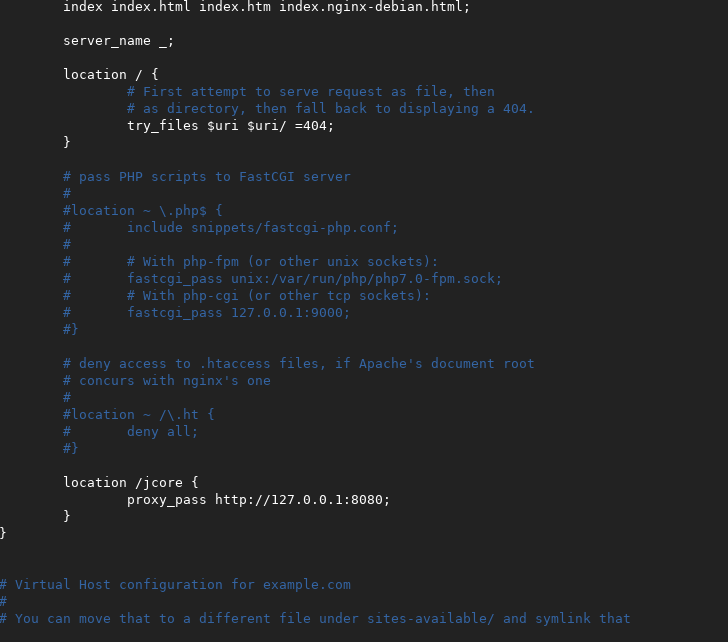Click 'With php-cgi (or other tcp sockets)' comment
Viewport: 728px width, 642px height.
pyautogui.click(x=278, y=296)
